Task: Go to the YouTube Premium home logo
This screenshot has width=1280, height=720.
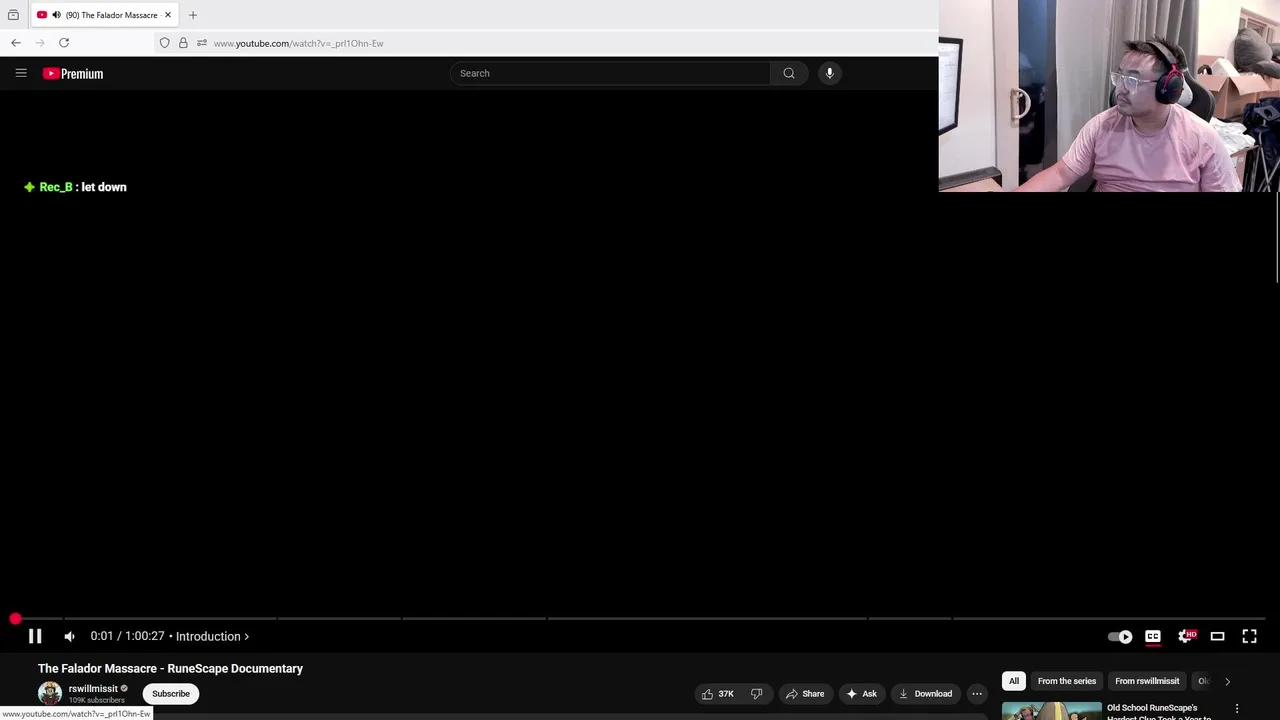Action: pos(73,73)
